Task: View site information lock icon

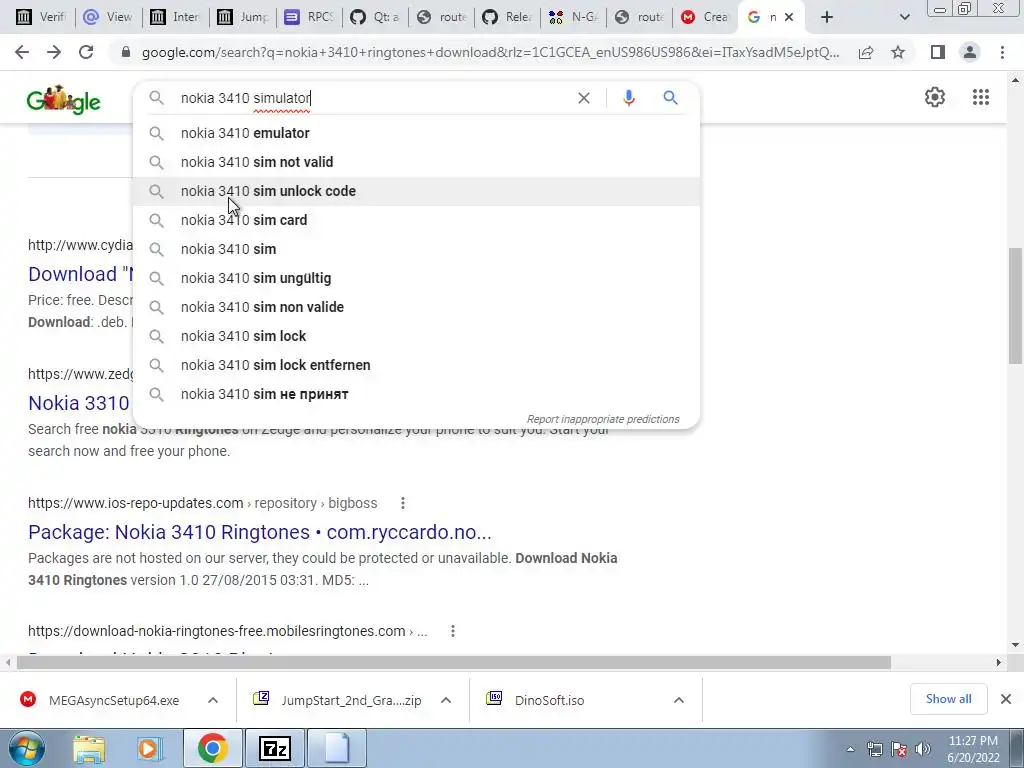Action: point(126,52)
